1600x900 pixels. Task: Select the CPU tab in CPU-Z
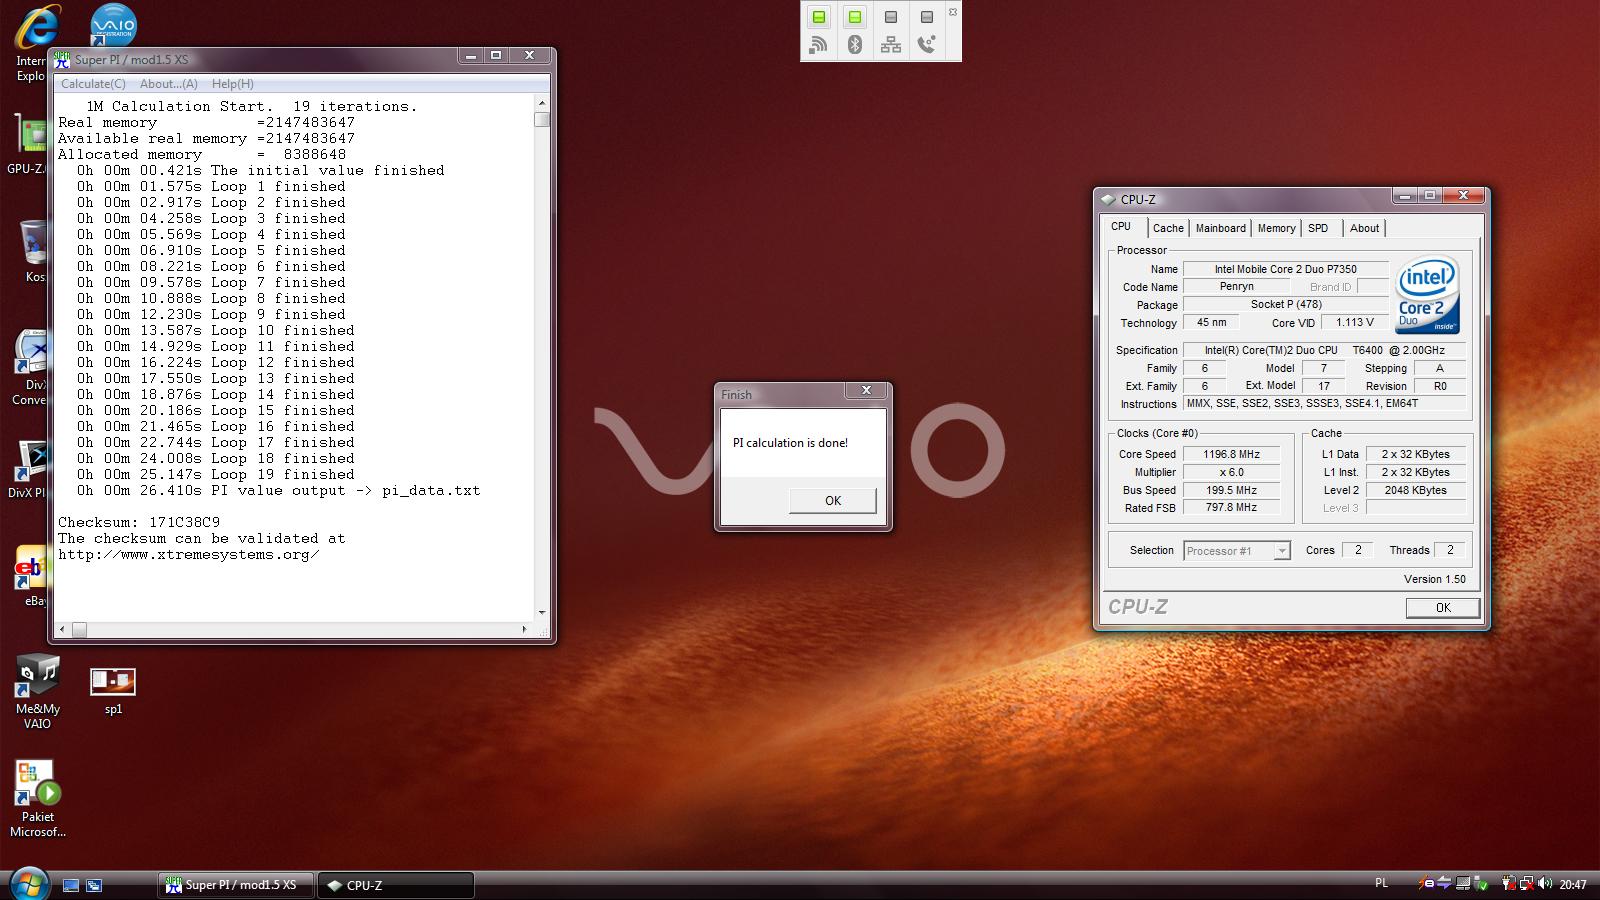pos(1121,226)
